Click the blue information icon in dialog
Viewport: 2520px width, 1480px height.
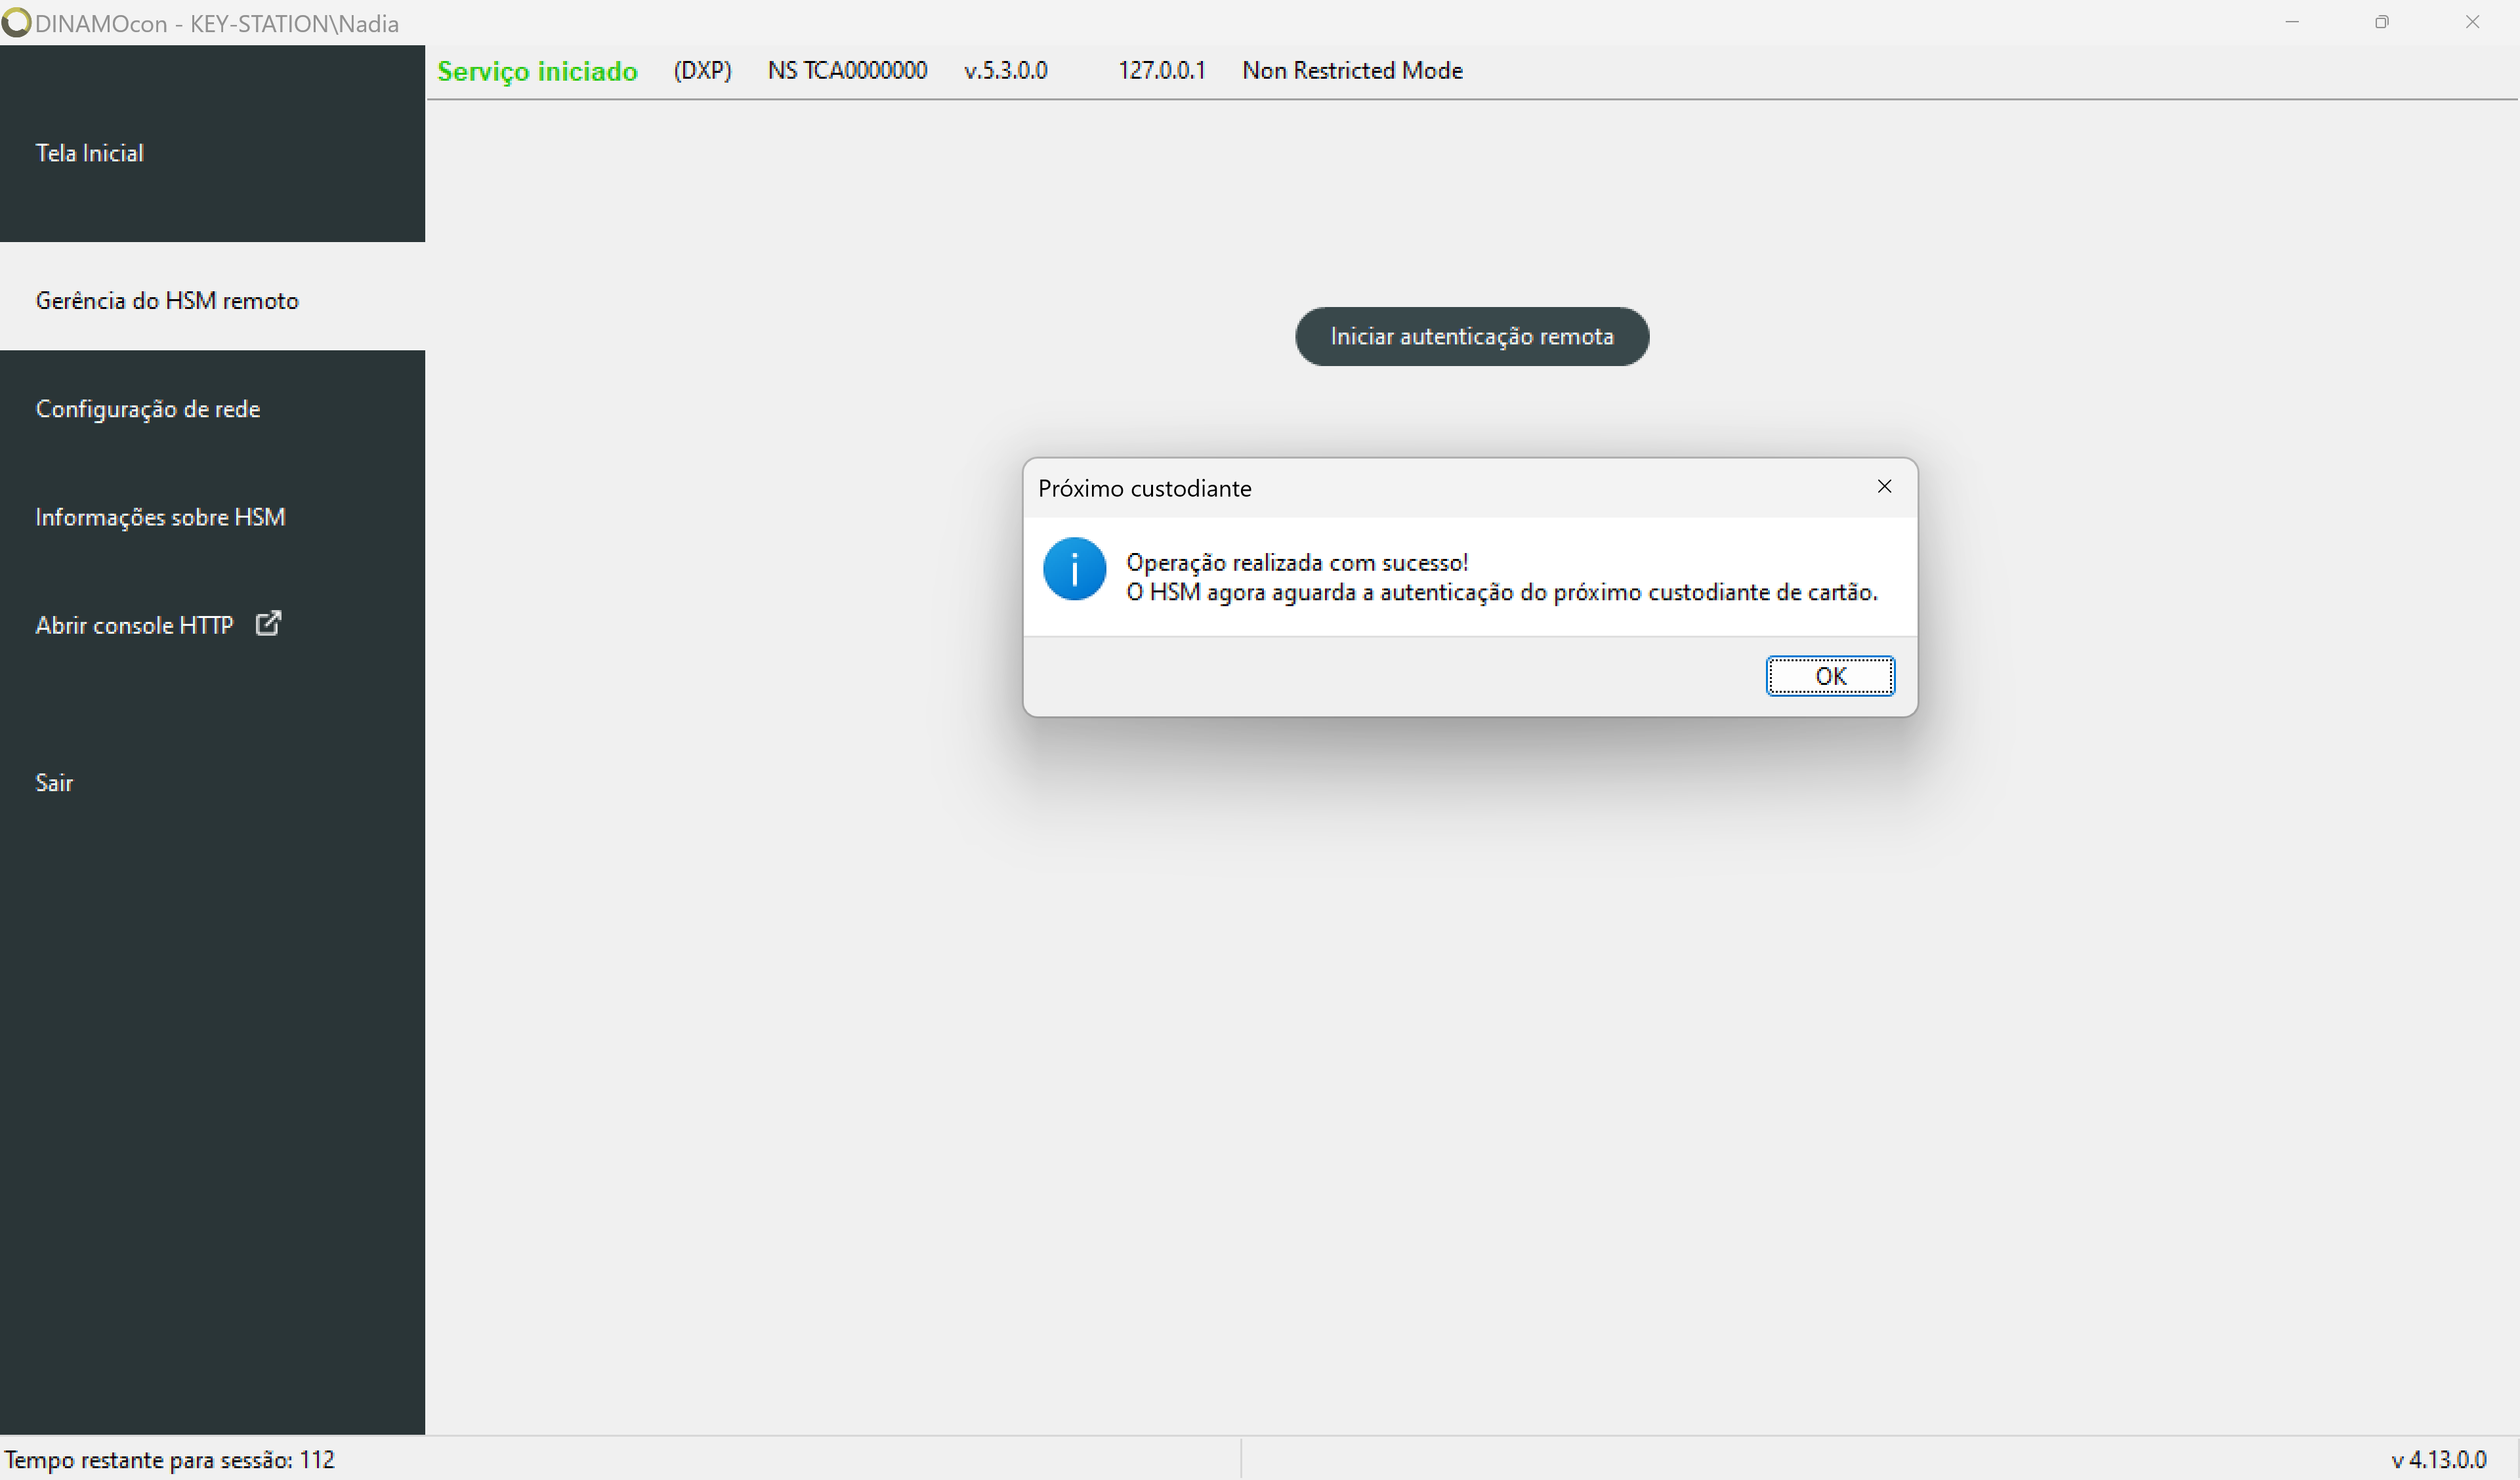pos(1074,569)
